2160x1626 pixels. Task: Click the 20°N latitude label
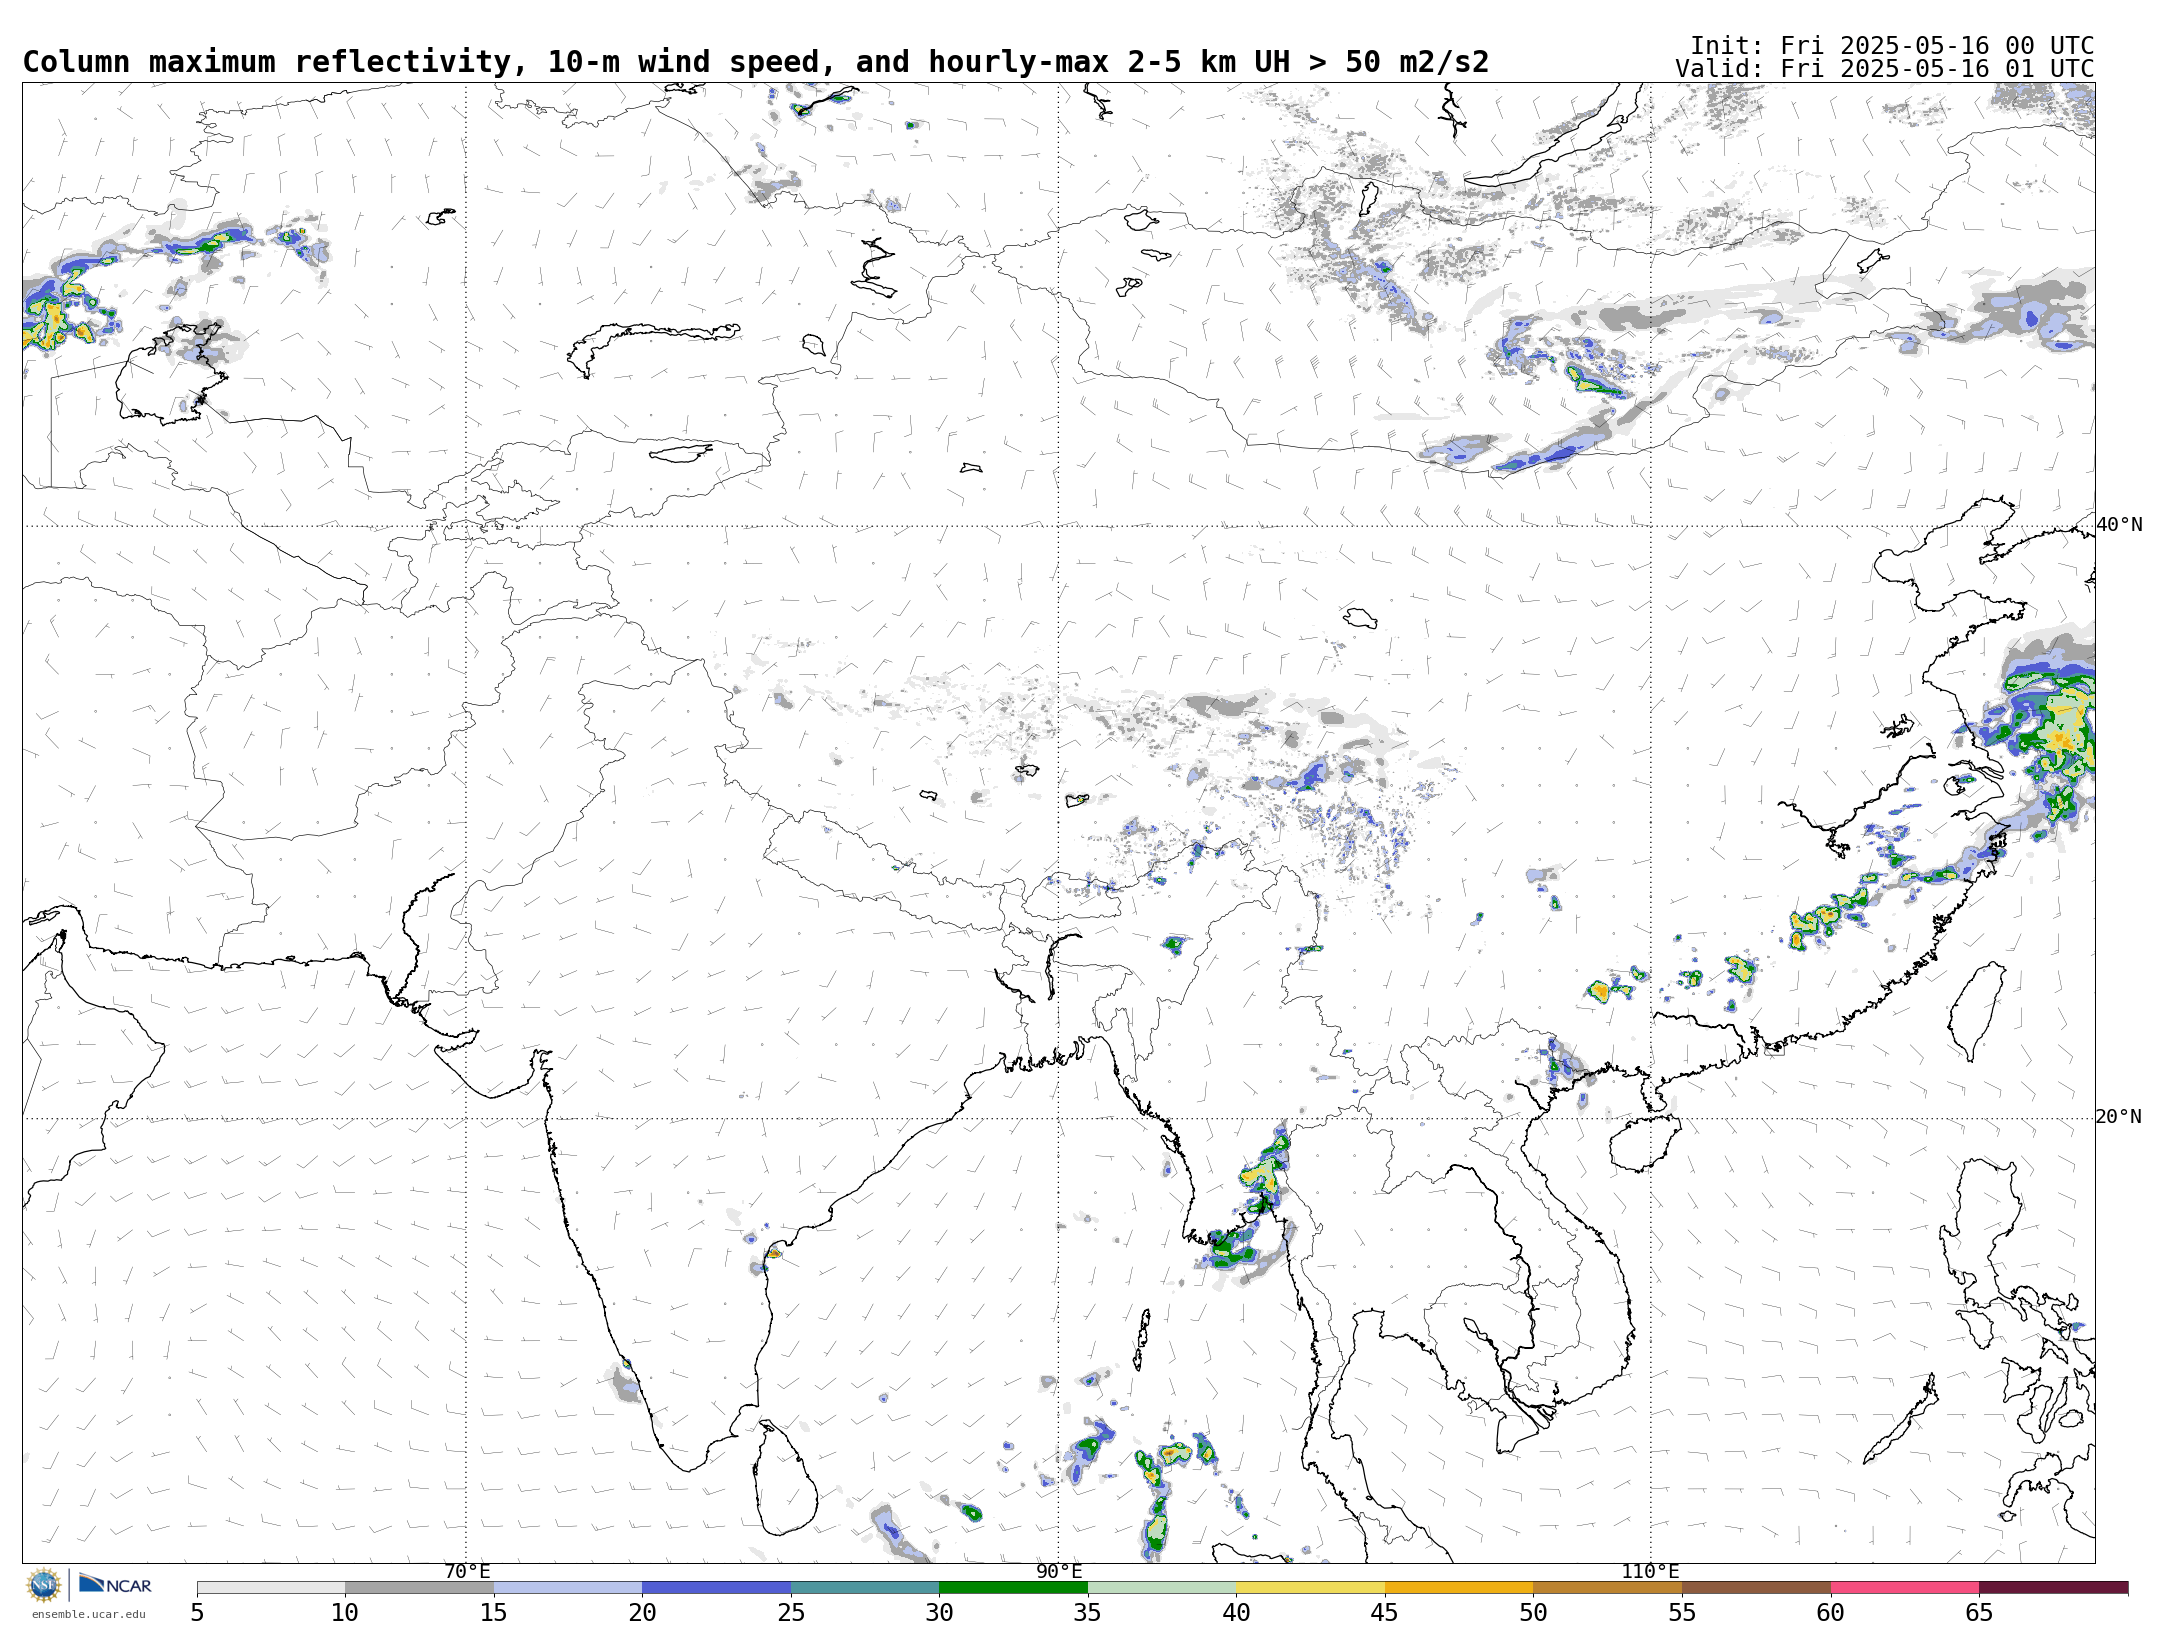[x=2119, y=1117]
